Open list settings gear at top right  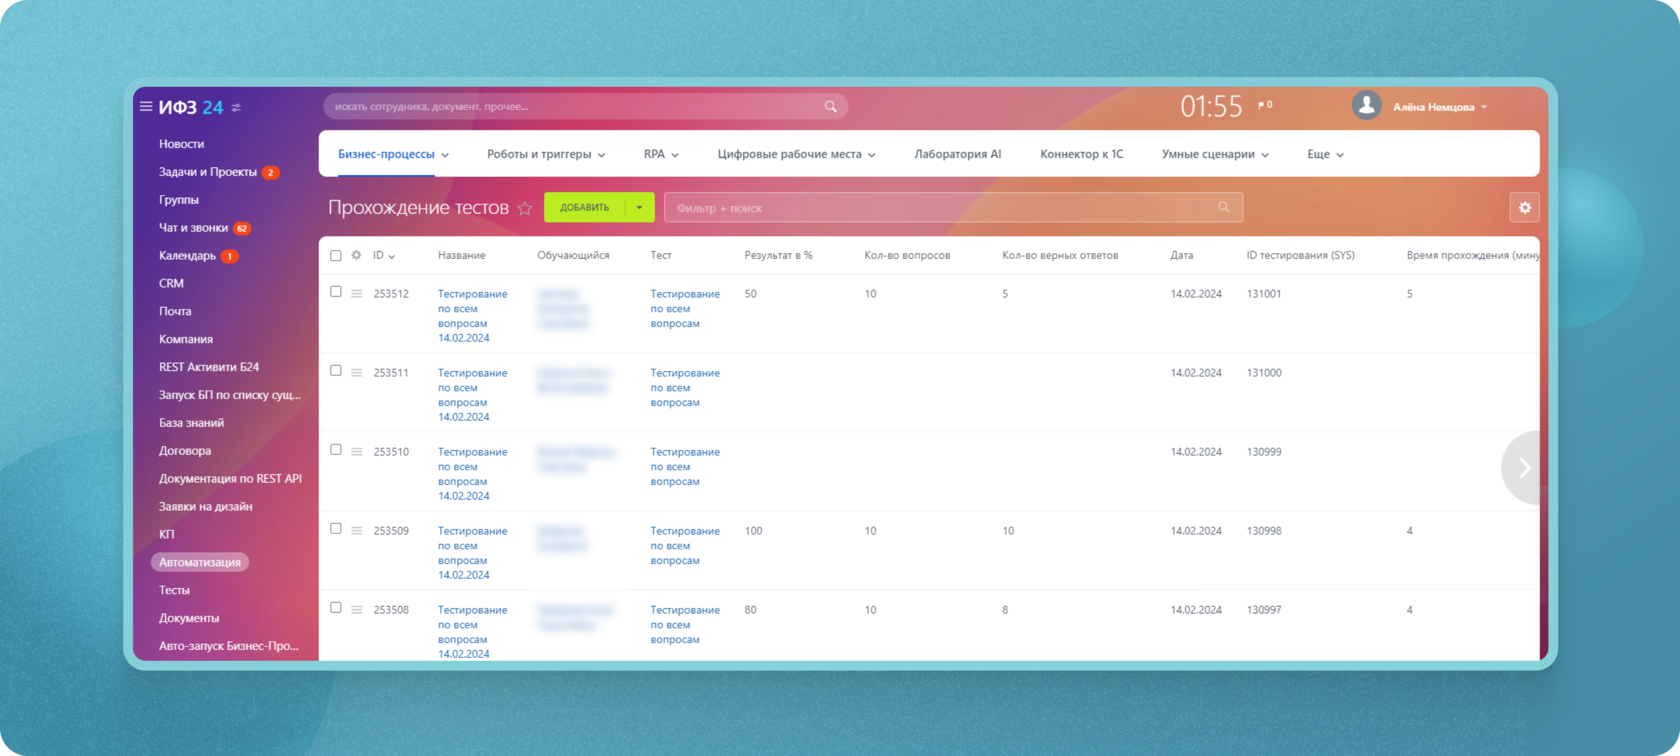point(1524,207)
